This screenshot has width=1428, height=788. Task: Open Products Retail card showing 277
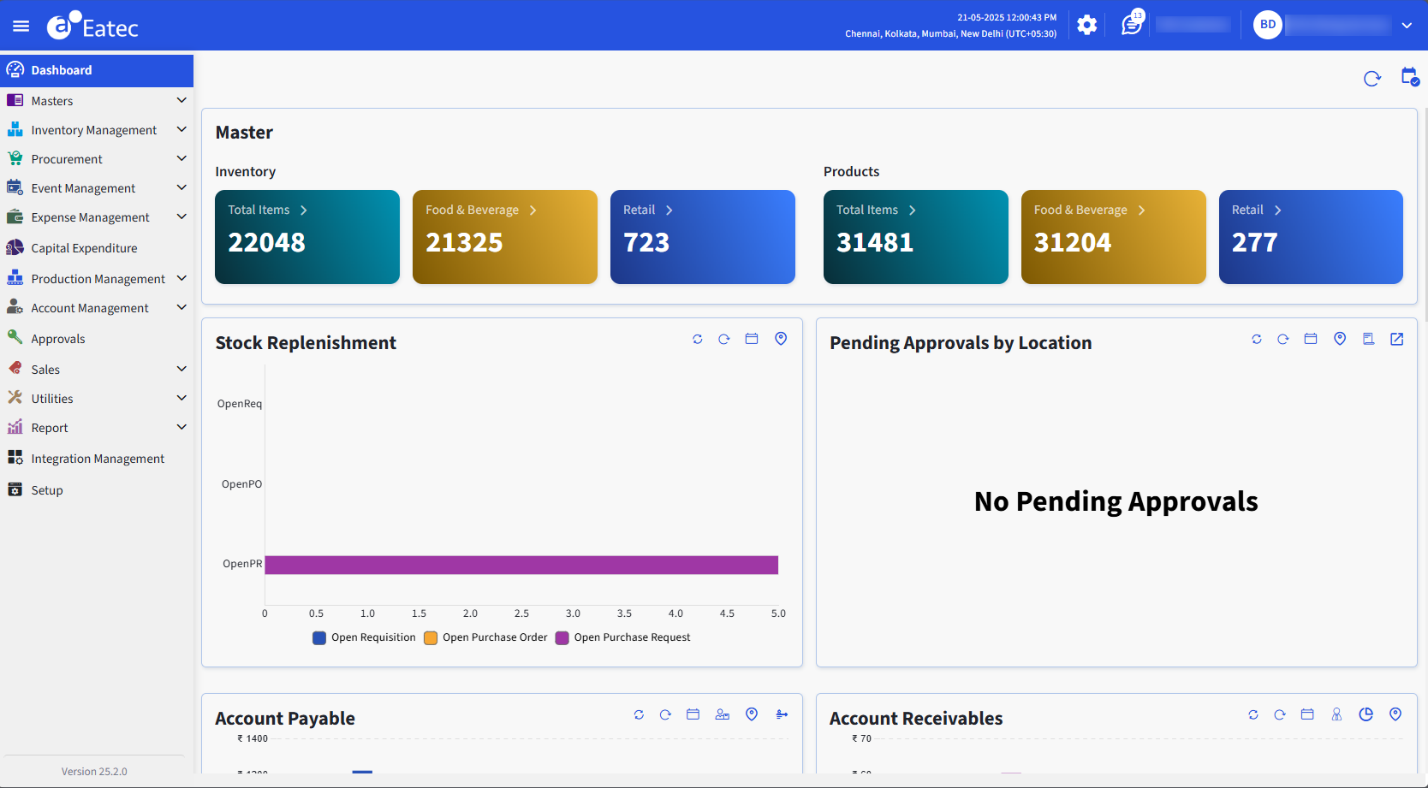pyautogui.click(x=1310, y=237)
